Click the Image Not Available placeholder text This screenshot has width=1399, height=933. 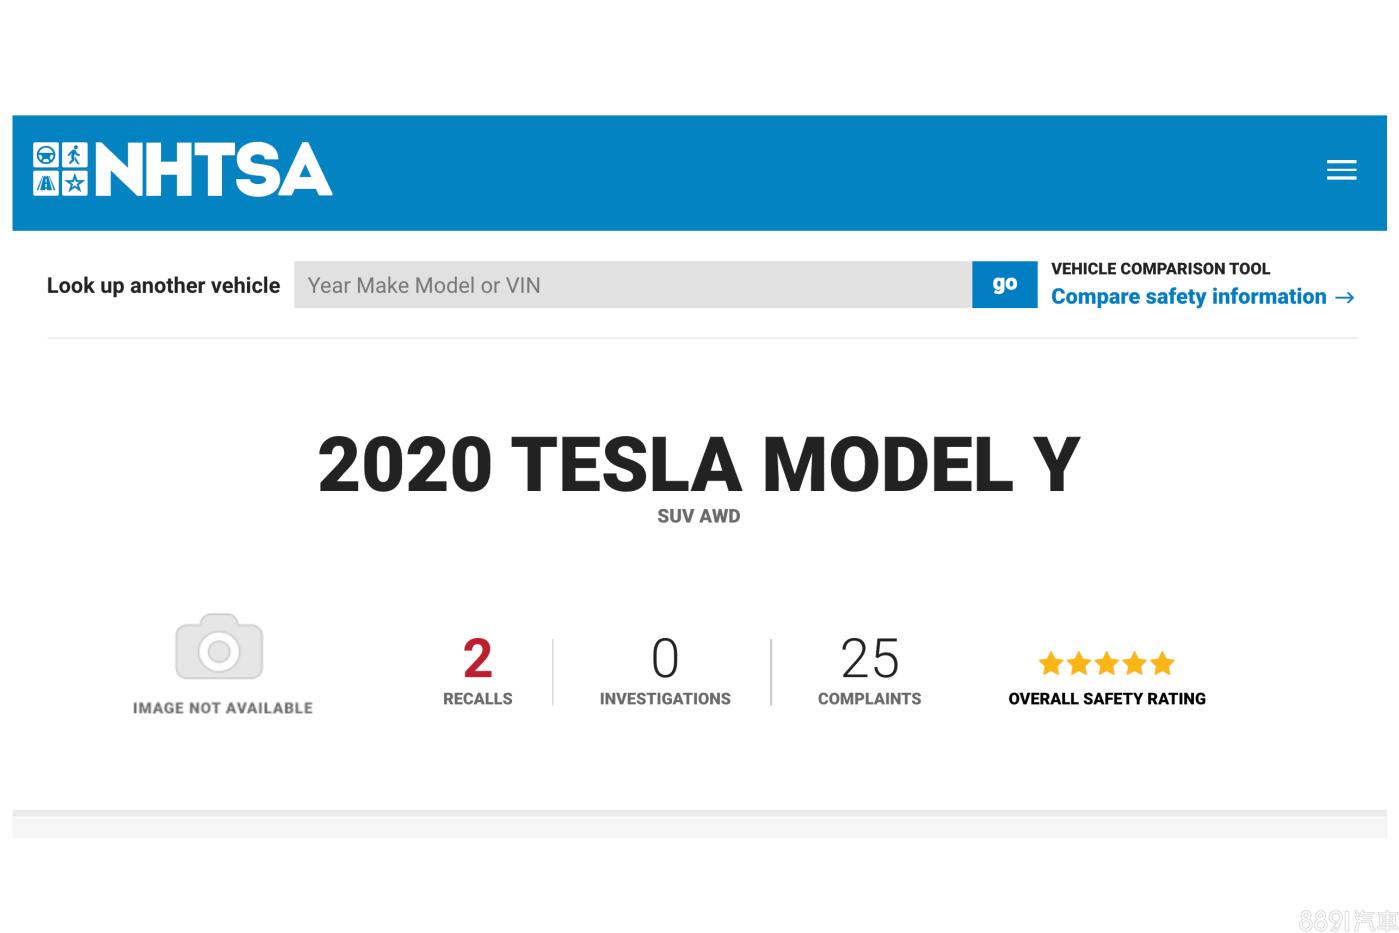tap(223, 708)
